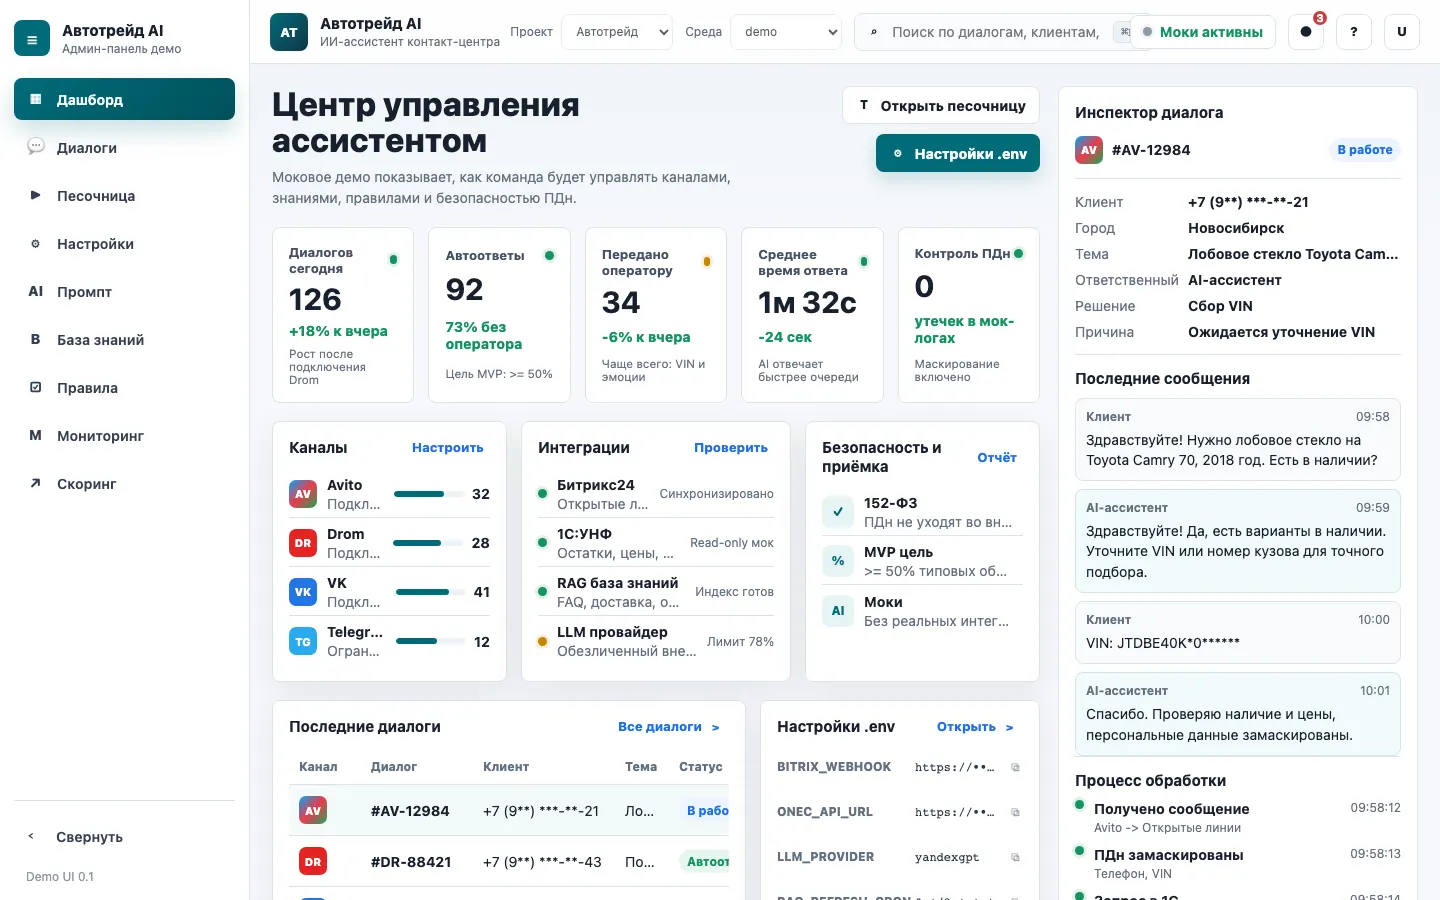This screenshot has height=900, width=1440.
Task: Click Проверить link in Интеграции
Action: click(731, 447)
